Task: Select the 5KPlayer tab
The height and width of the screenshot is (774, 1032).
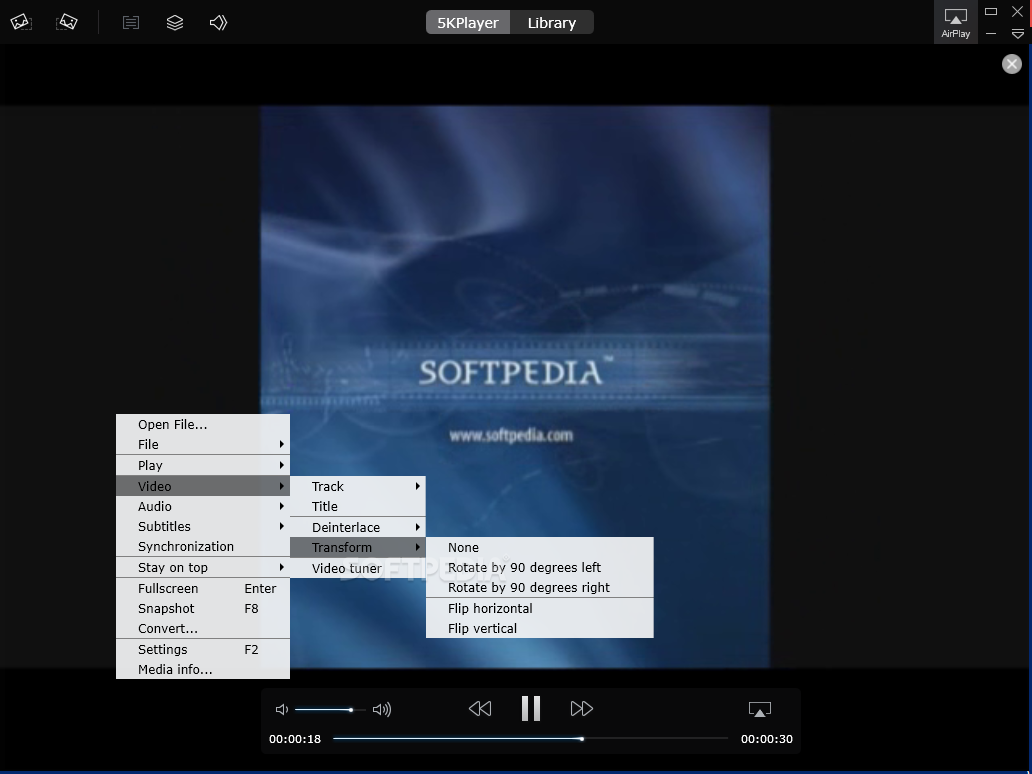Action: (x=468, y=22)
